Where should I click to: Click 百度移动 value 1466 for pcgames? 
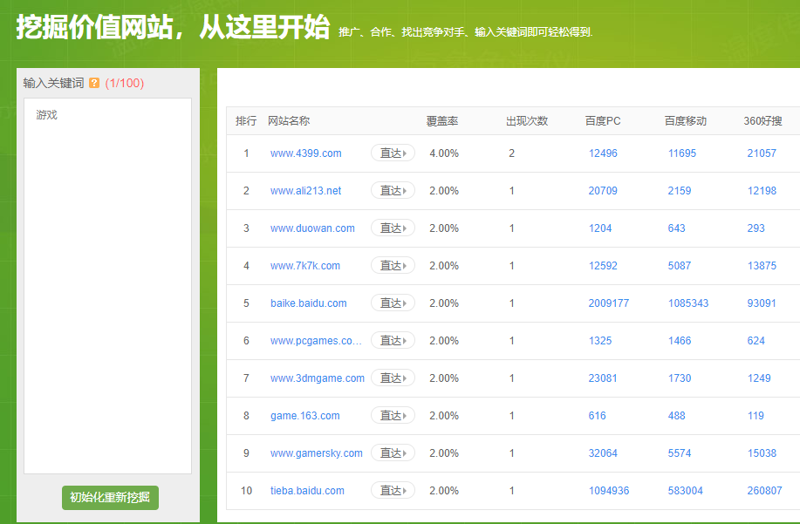[x=680, y=341]
